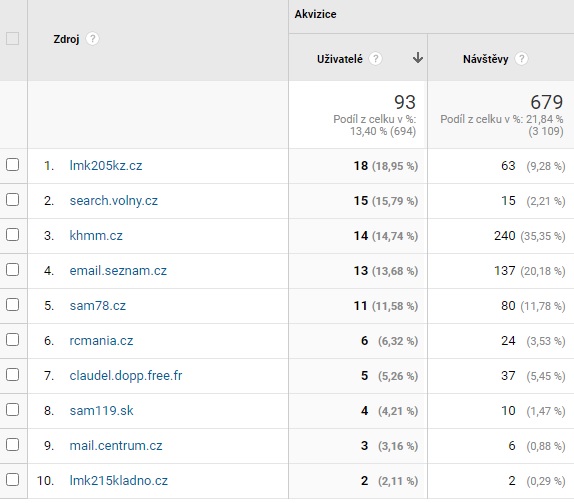Follow the sam78.cz source link

(x=97, y=305)
